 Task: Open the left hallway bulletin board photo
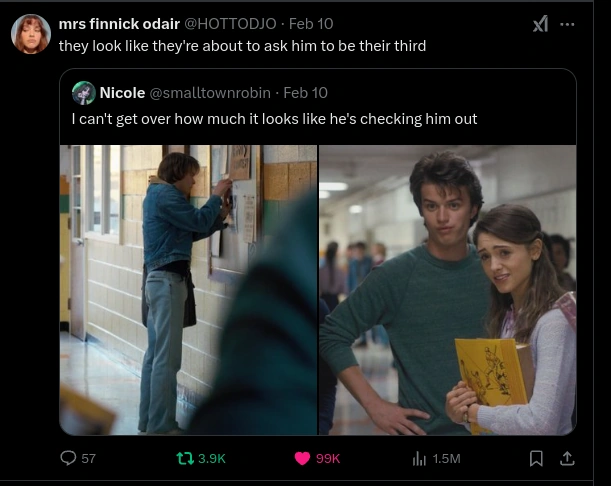click(x=189, y=290)
